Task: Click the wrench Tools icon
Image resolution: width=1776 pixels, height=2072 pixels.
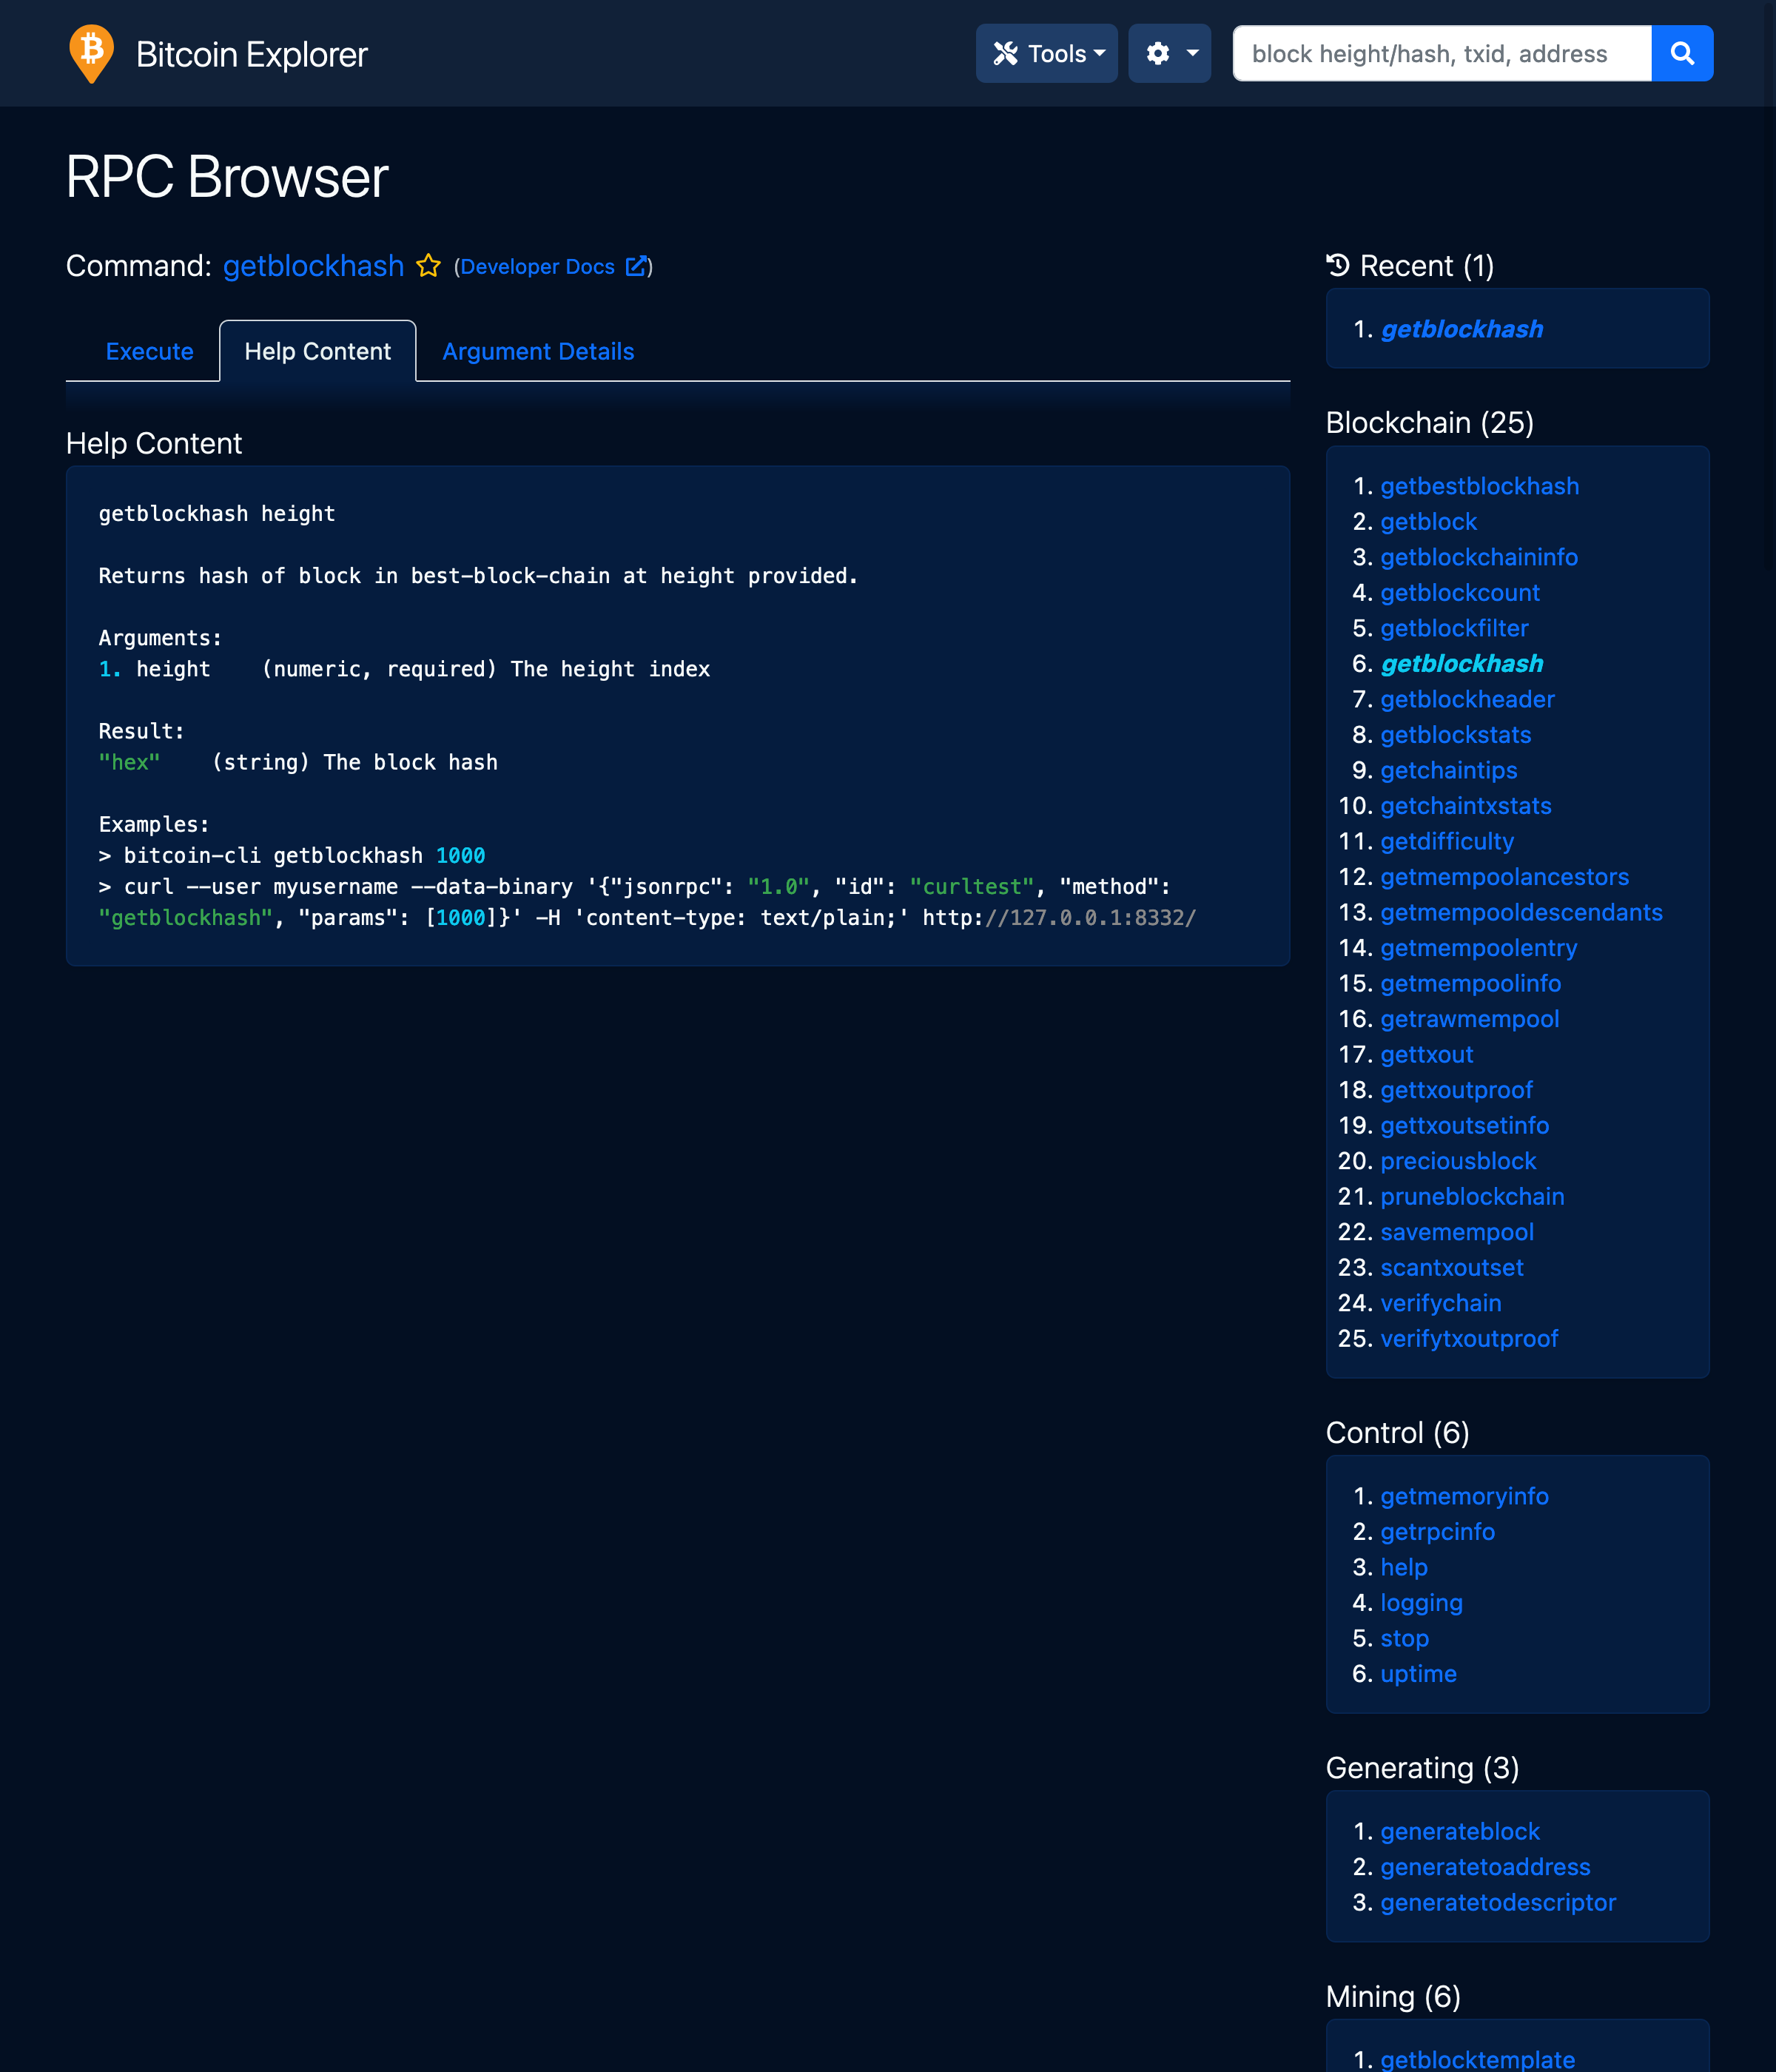Action: pyautogui.click(x=1005, y=53)
